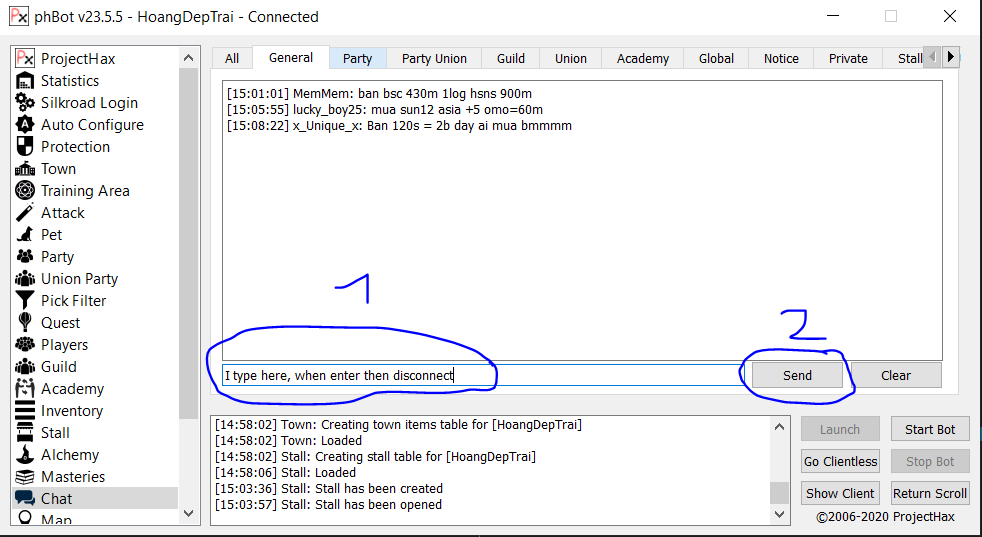982x537 pixels.
Task: Select the Quest icon in sidebar
Action: point(25,323)
